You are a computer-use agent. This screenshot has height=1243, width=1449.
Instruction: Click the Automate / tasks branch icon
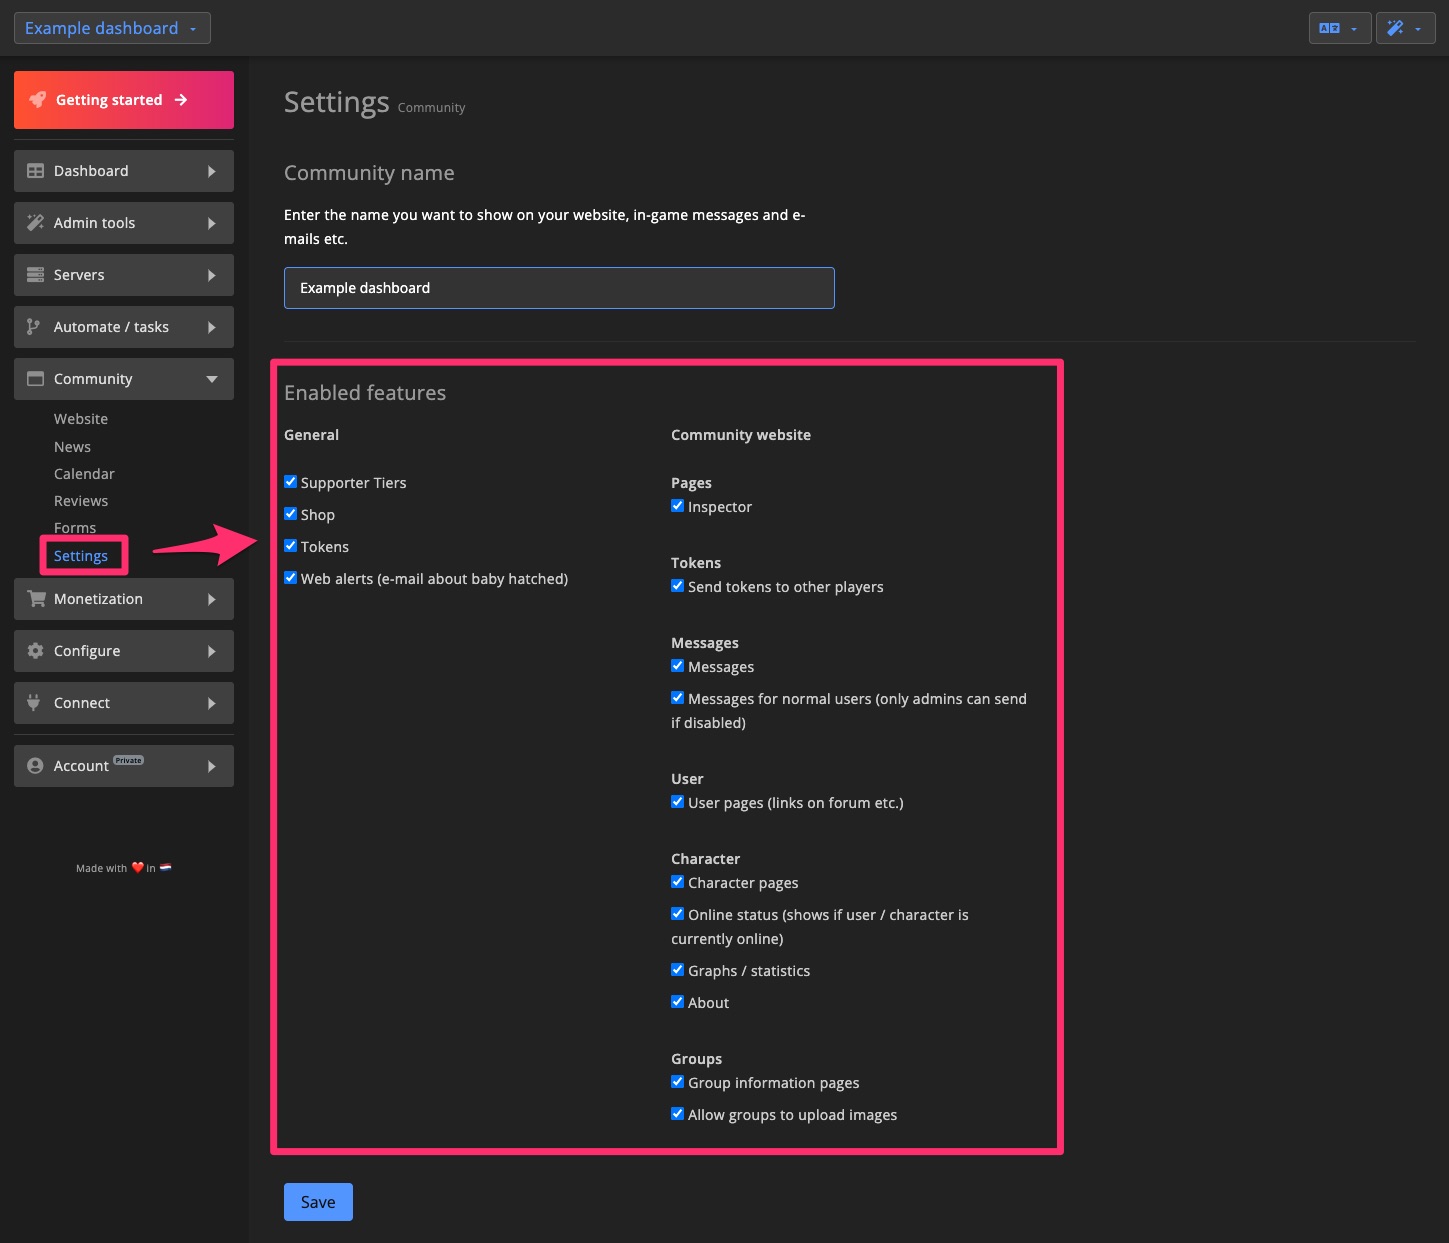pos(33,326)
